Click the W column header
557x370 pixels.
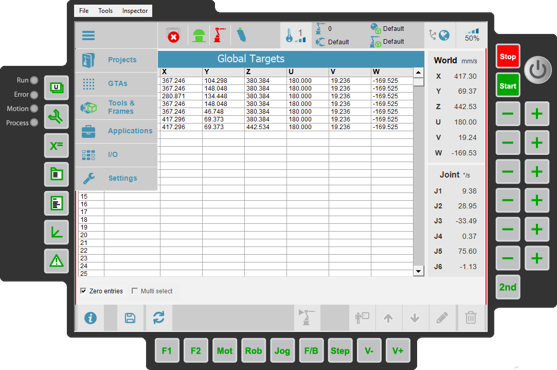pos(392,72)
